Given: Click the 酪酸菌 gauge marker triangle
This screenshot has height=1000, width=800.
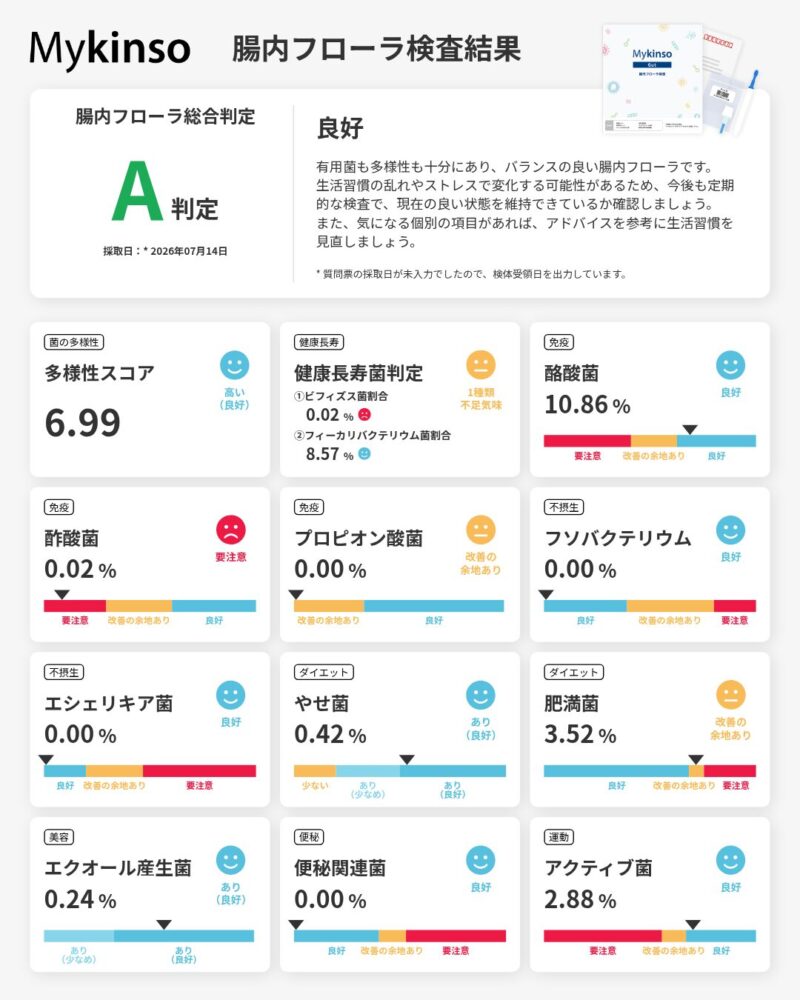Looking at the screenshot, I should [690, 429].
